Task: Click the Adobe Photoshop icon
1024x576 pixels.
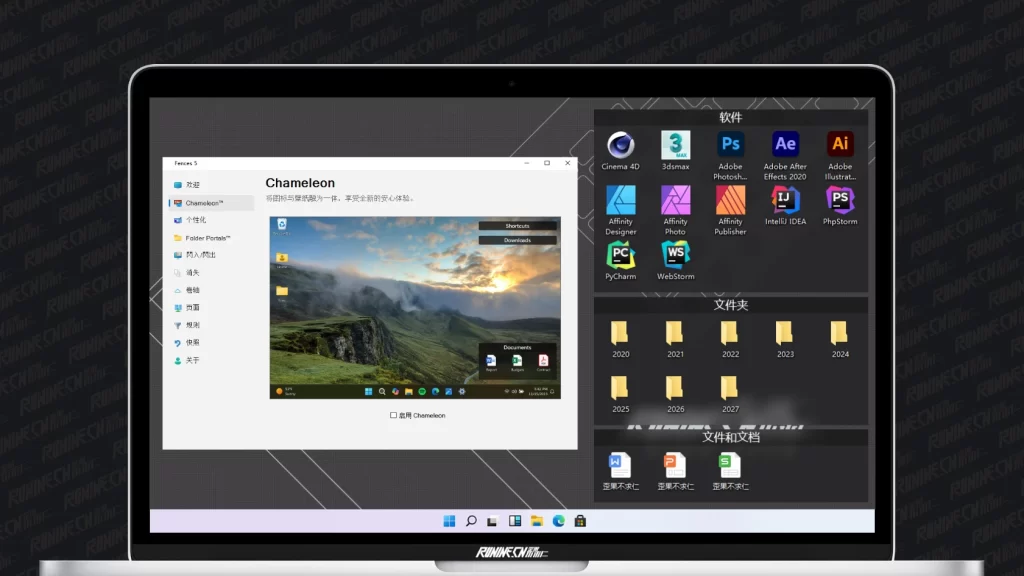Action: [x=730, y=146]
